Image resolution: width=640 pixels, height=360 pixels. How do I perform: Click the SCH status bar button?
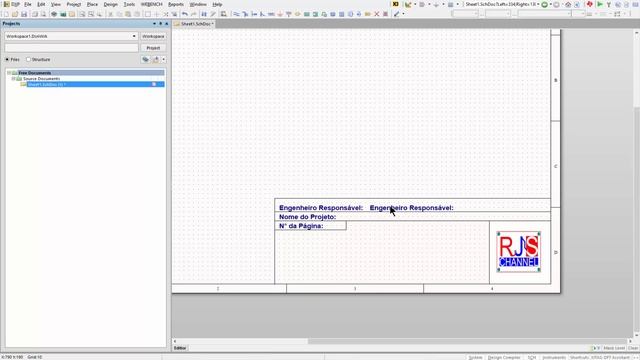click(531, 357)
